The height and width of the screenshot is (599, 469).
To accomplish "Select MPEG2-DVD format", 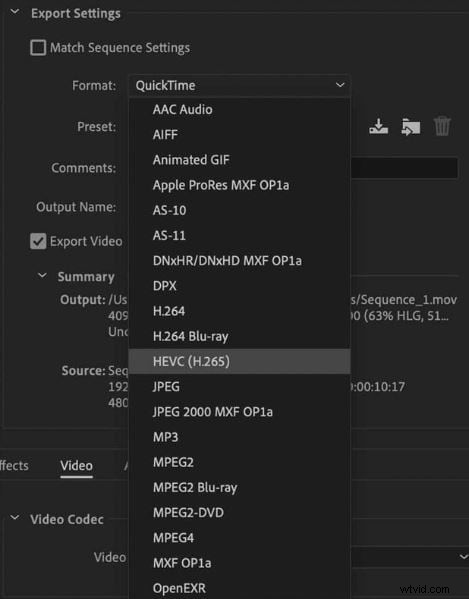I will [239, 513].
